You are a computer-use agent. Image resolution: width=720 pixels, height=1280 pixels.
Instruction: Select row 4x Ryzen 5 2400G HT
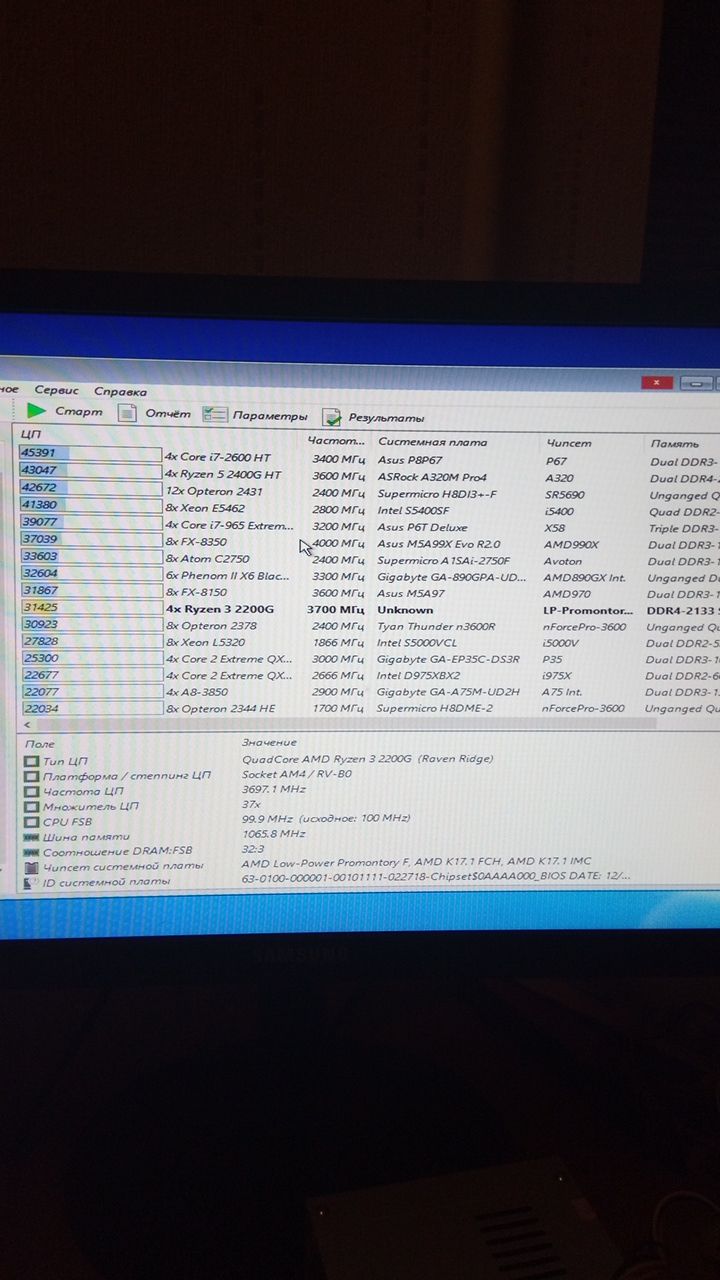223,474
